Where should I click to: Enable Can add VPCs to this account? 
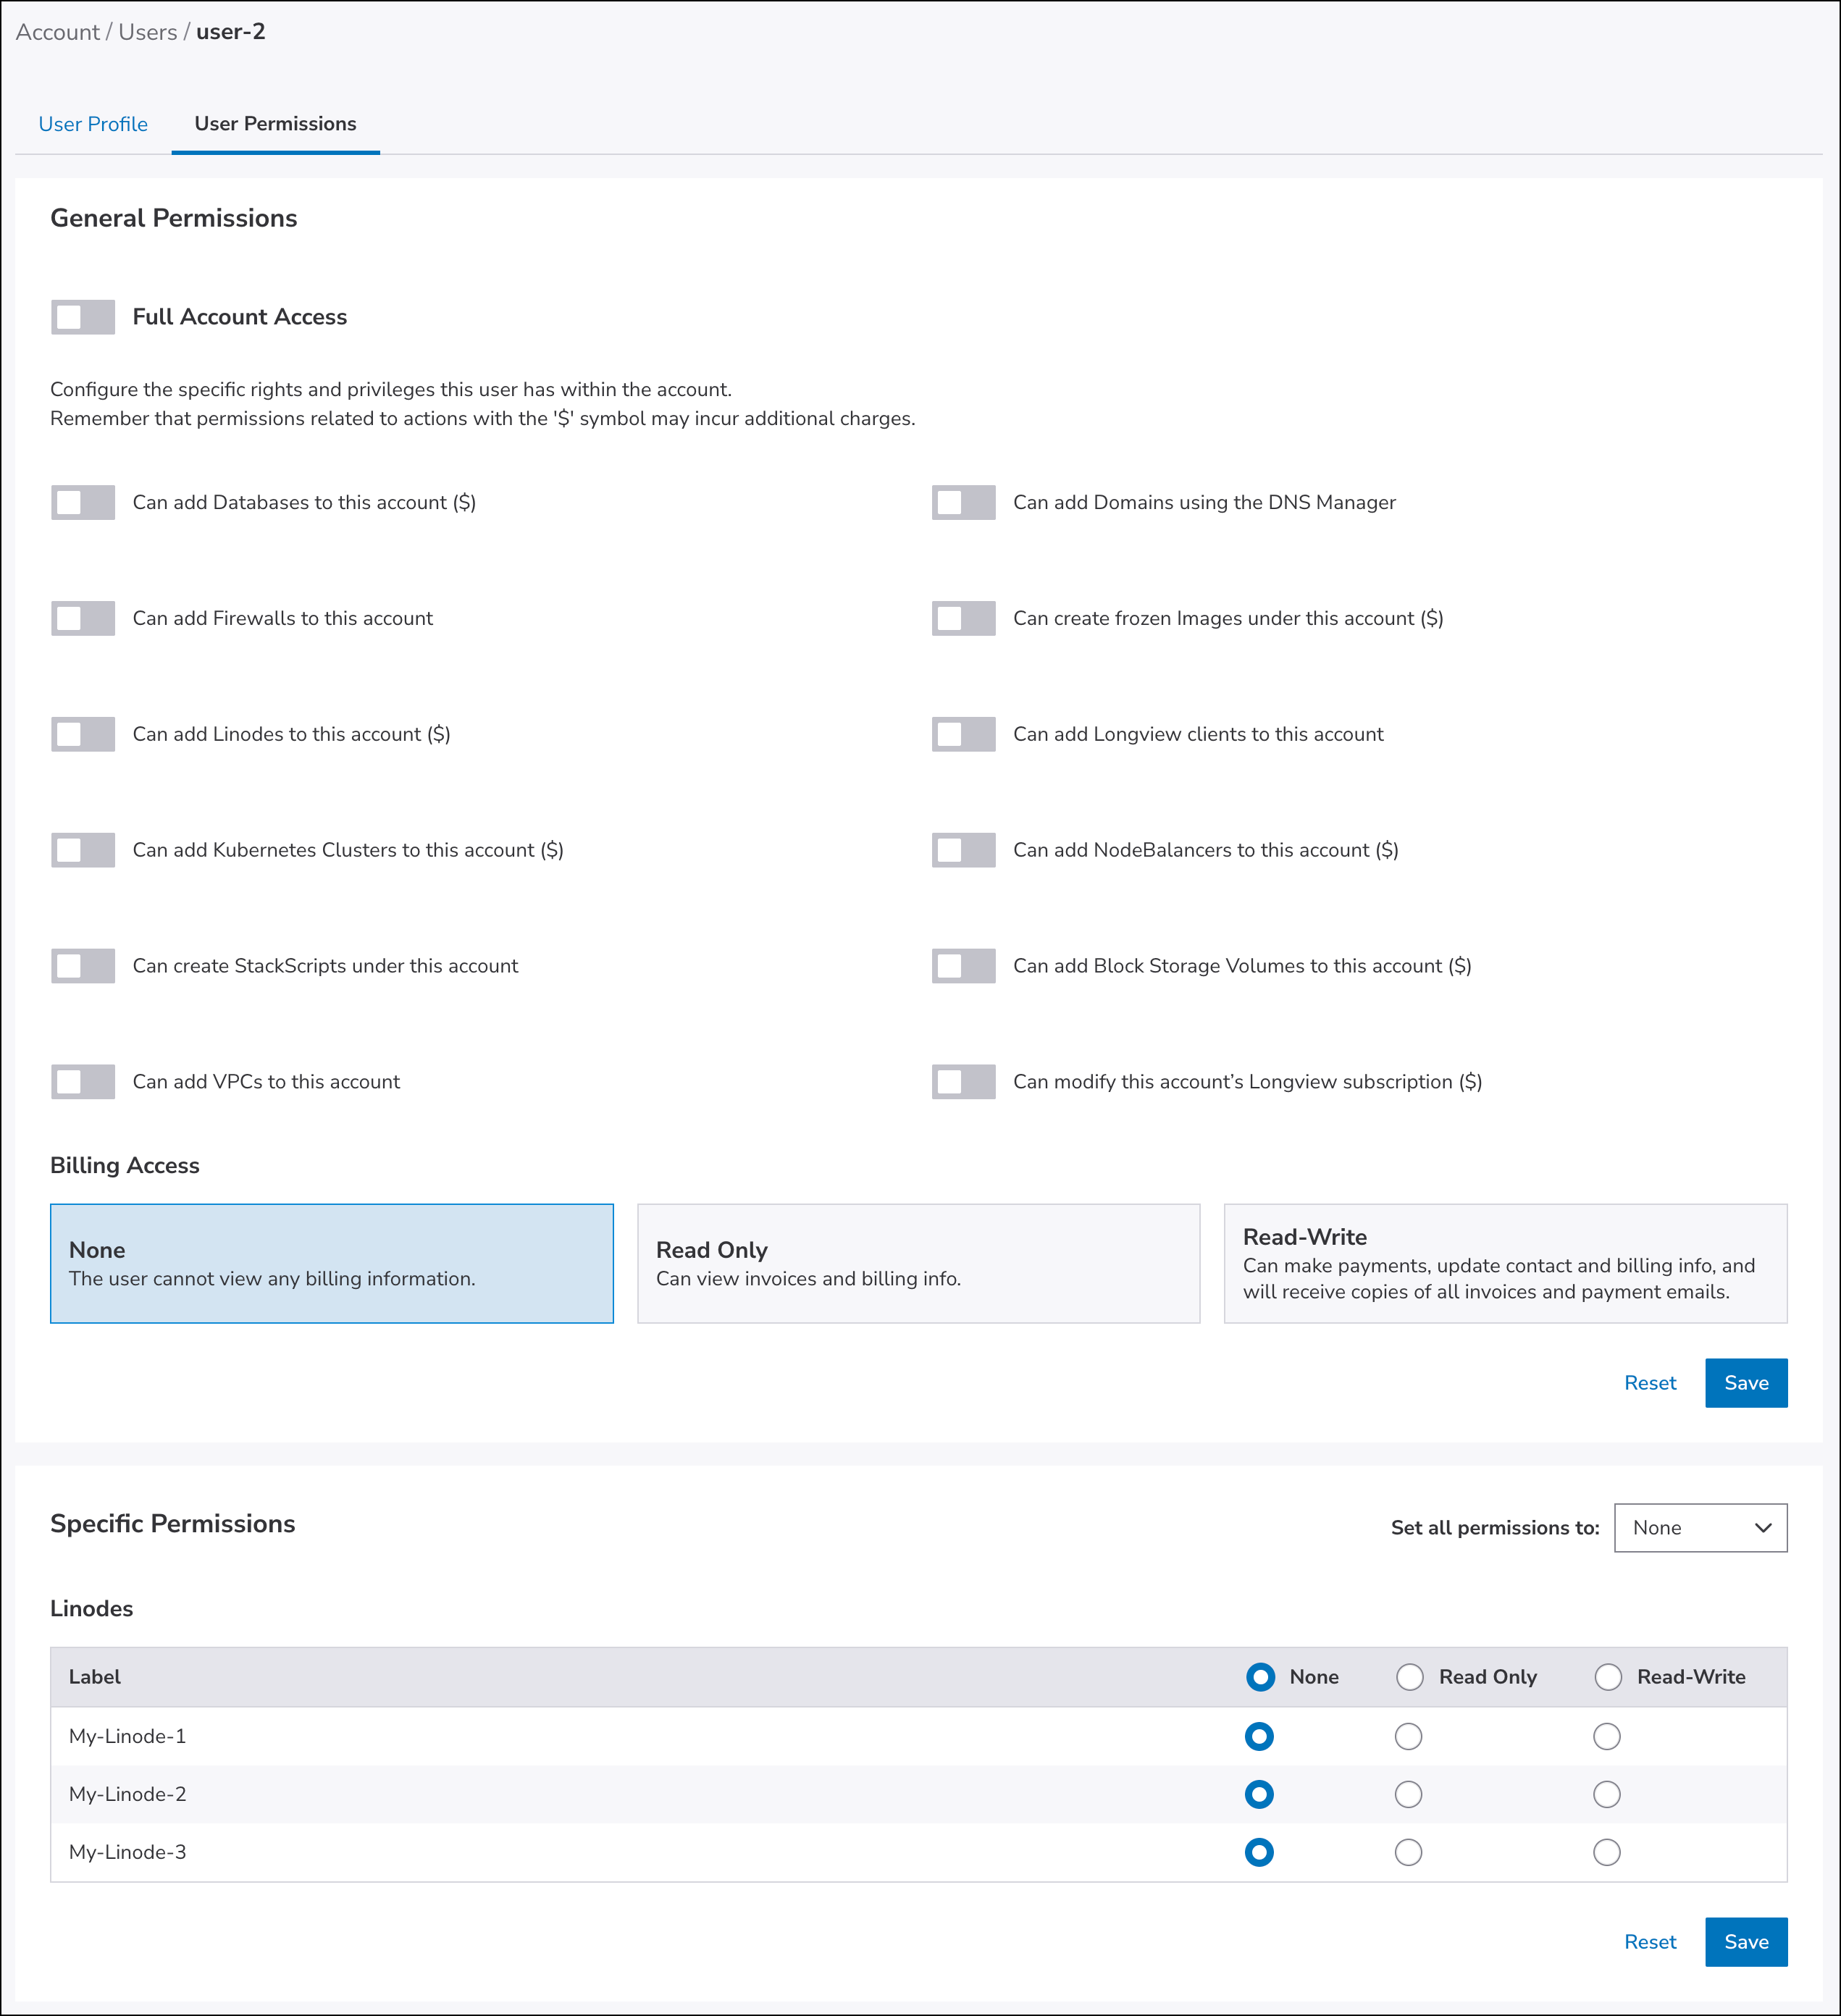(83, 1081)
